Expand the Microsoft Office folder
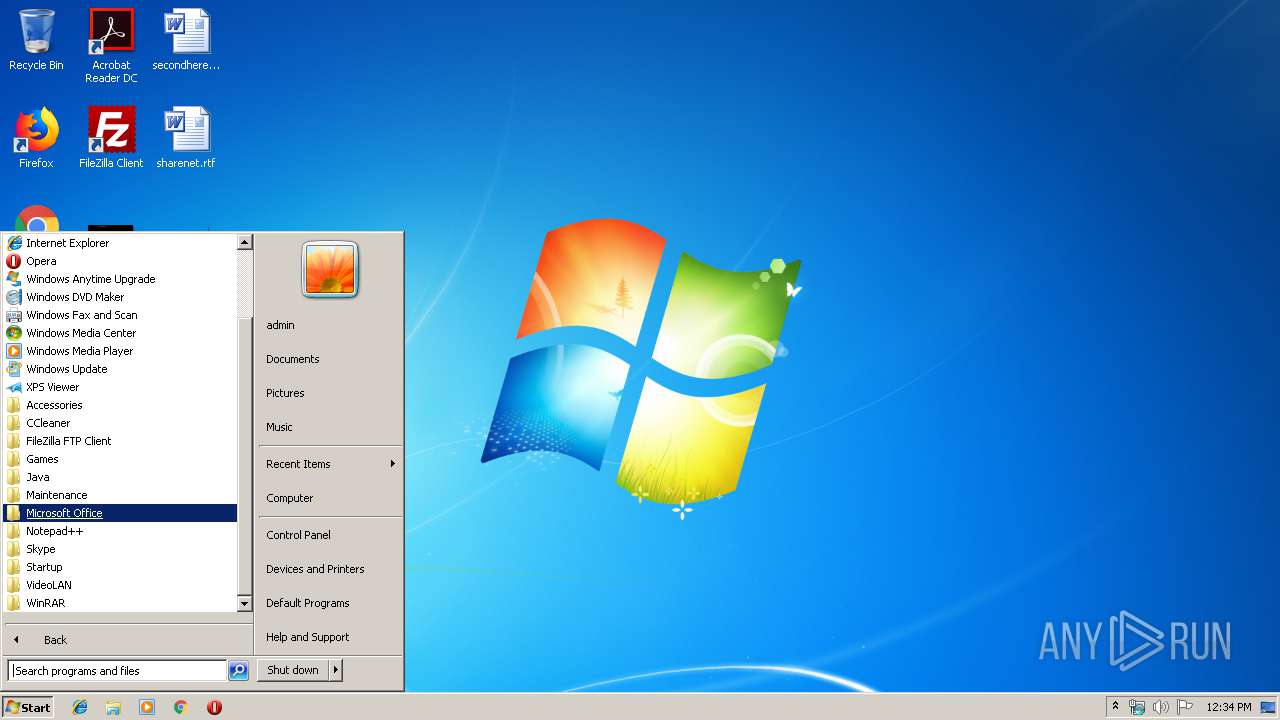 coord(120,513)
